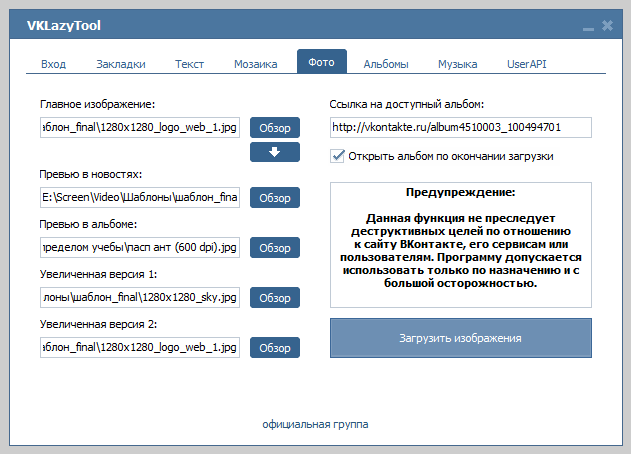The width and height of the screenshot is (631, 454).
Task: Browse for Увеличенная версия 2 file
Action: [x=275, y=347]
